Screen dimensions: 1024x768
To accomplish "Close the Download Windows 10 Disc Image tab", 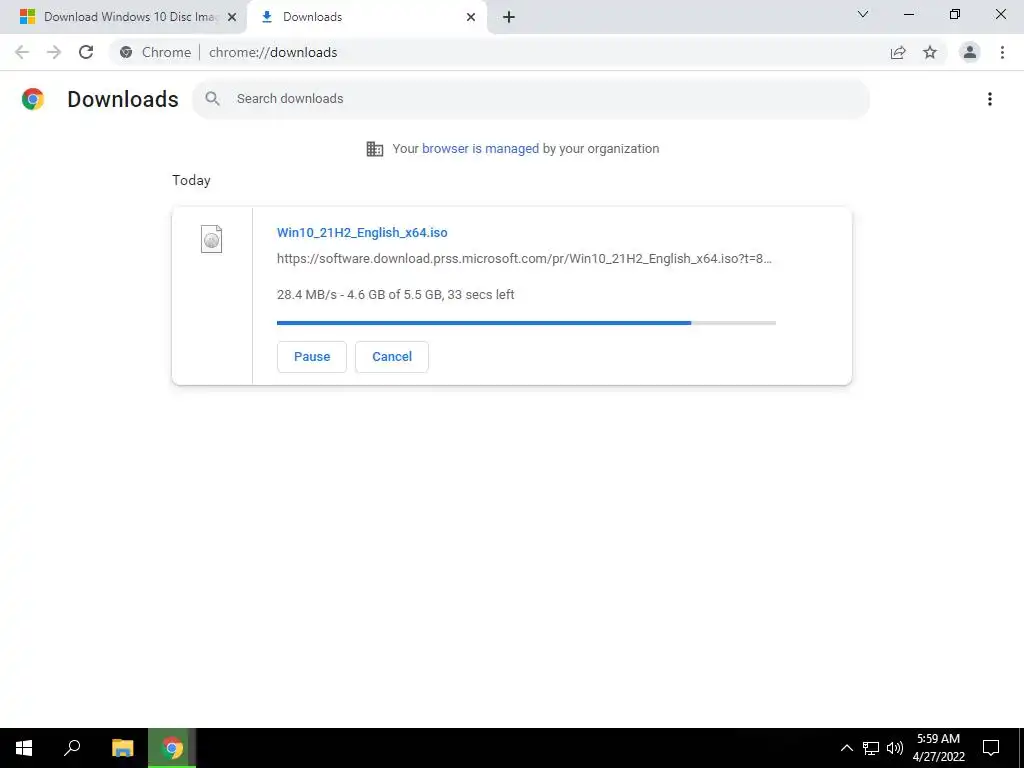I will coord(232,17).
